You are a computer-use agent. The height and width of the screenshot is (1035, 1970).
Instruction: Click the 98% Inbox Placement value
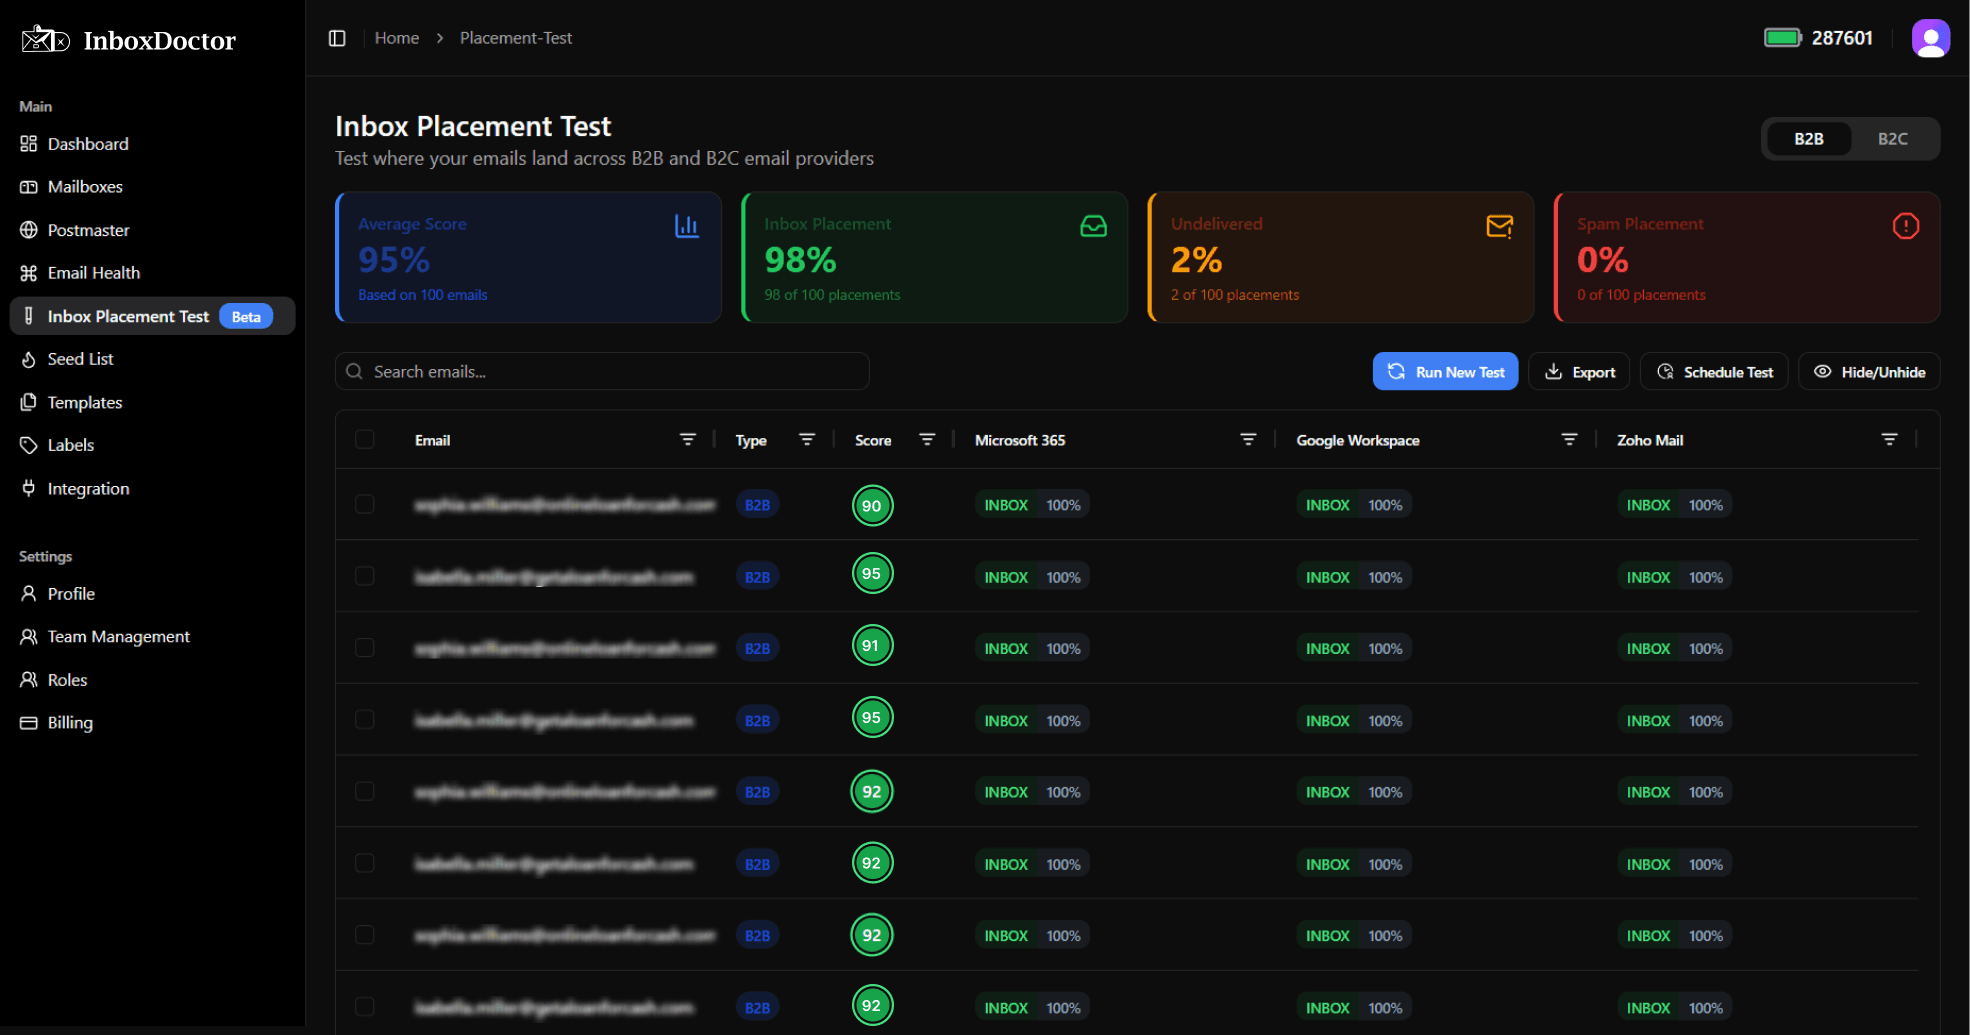point(800,260)
